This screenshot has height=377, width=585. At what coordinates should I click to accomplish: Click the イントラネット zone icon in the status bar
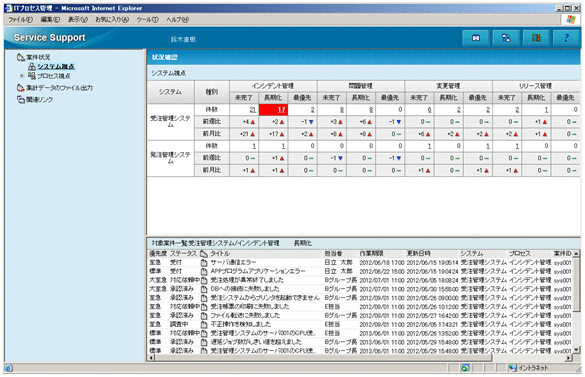coord(513,368)
